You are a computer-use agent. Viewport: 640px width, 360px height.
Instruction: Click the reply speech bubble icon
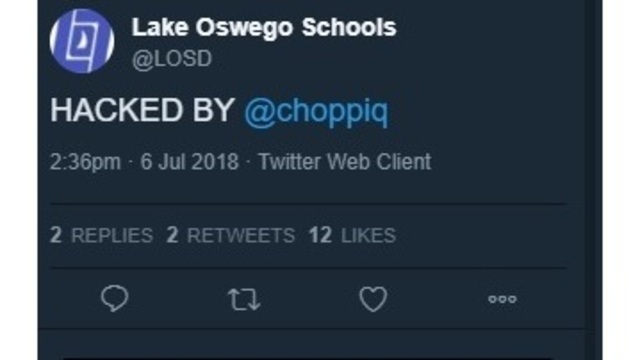click(115, 298)
